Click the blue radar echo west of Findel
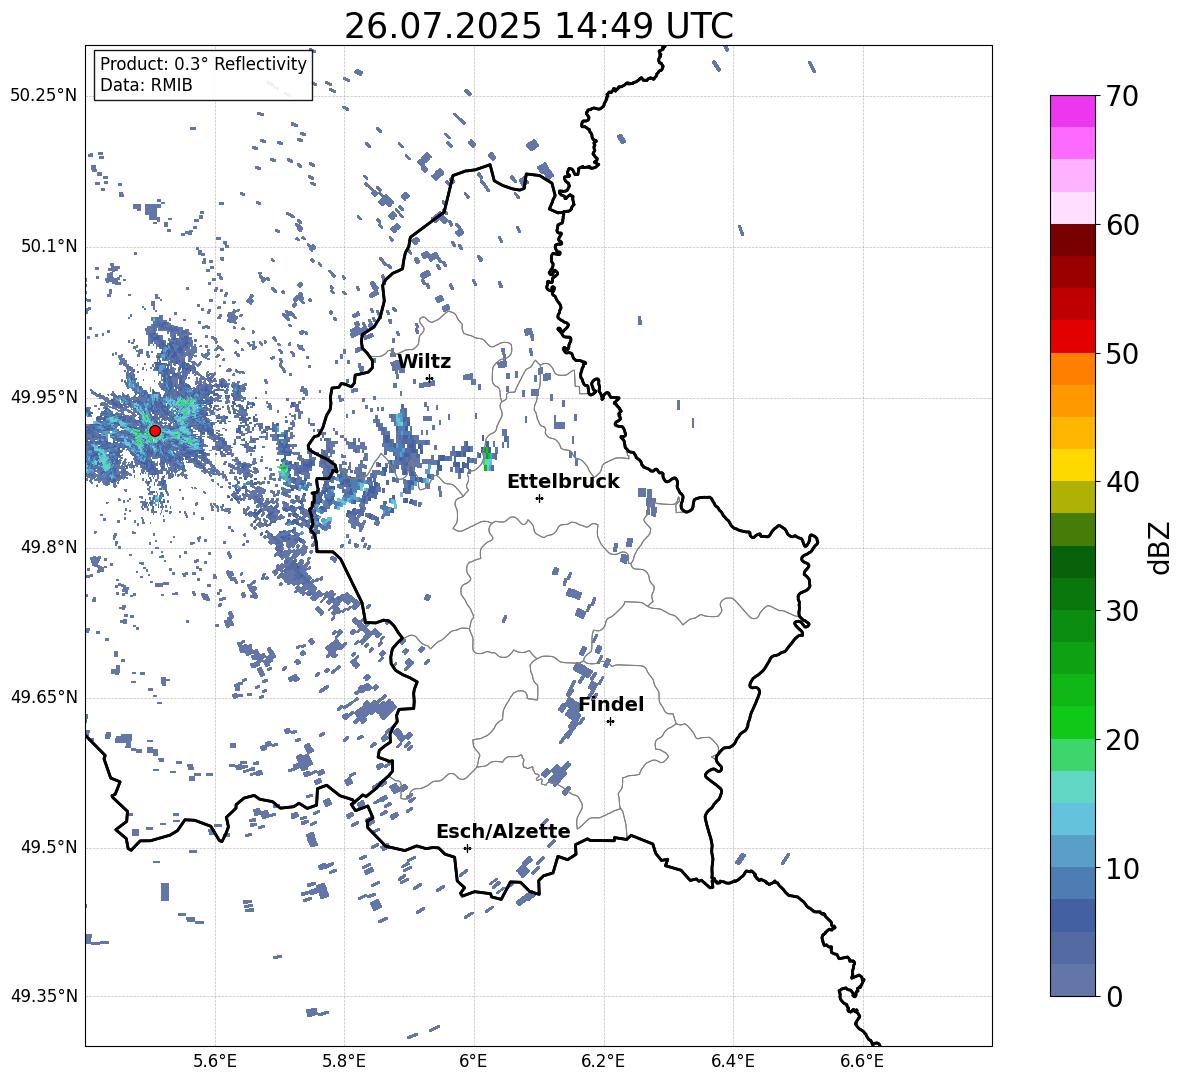Viewport: 1184px width, 1081px height. 571,713
